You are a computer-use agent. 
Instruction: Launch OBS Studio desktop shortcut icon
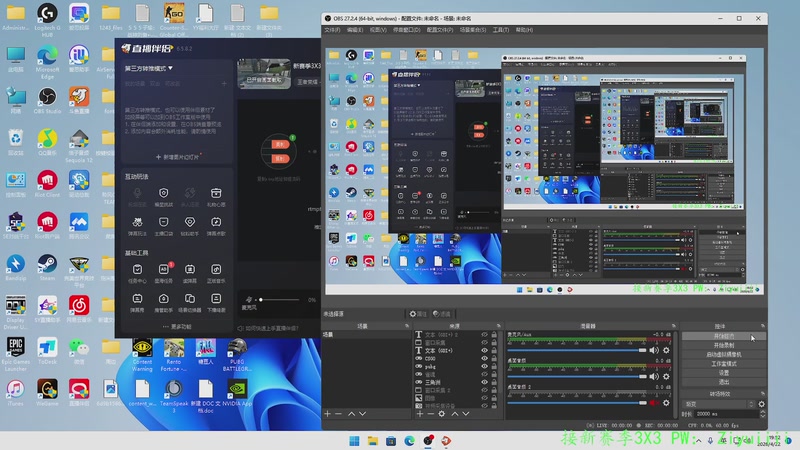coord(47,98)
